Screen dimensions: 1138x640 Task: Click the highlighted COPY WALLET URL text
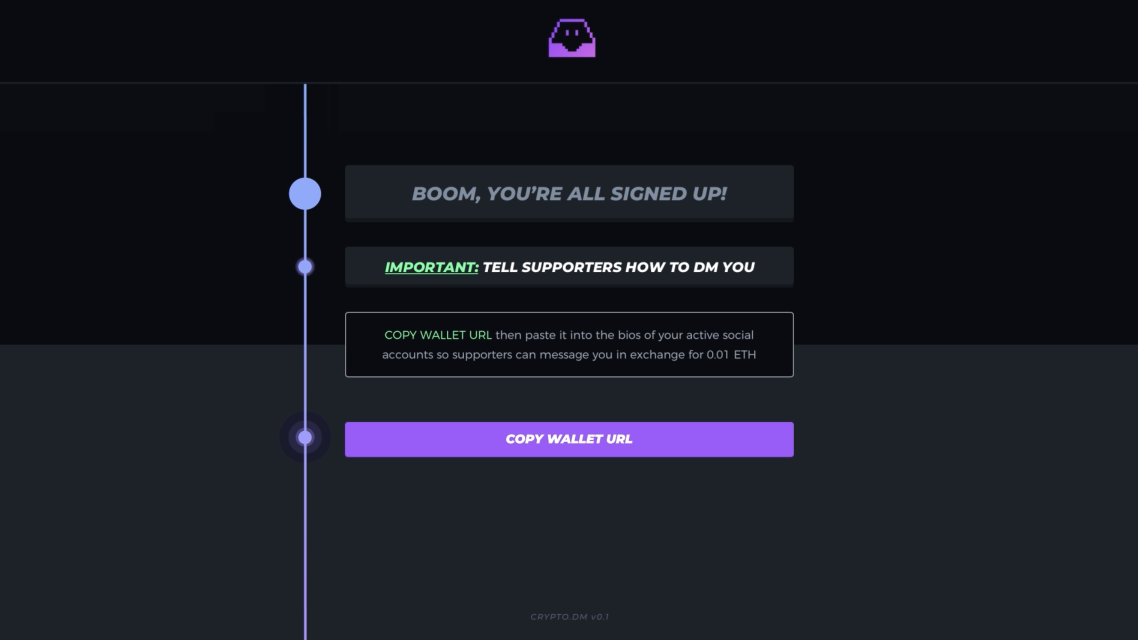pos(436,334)
